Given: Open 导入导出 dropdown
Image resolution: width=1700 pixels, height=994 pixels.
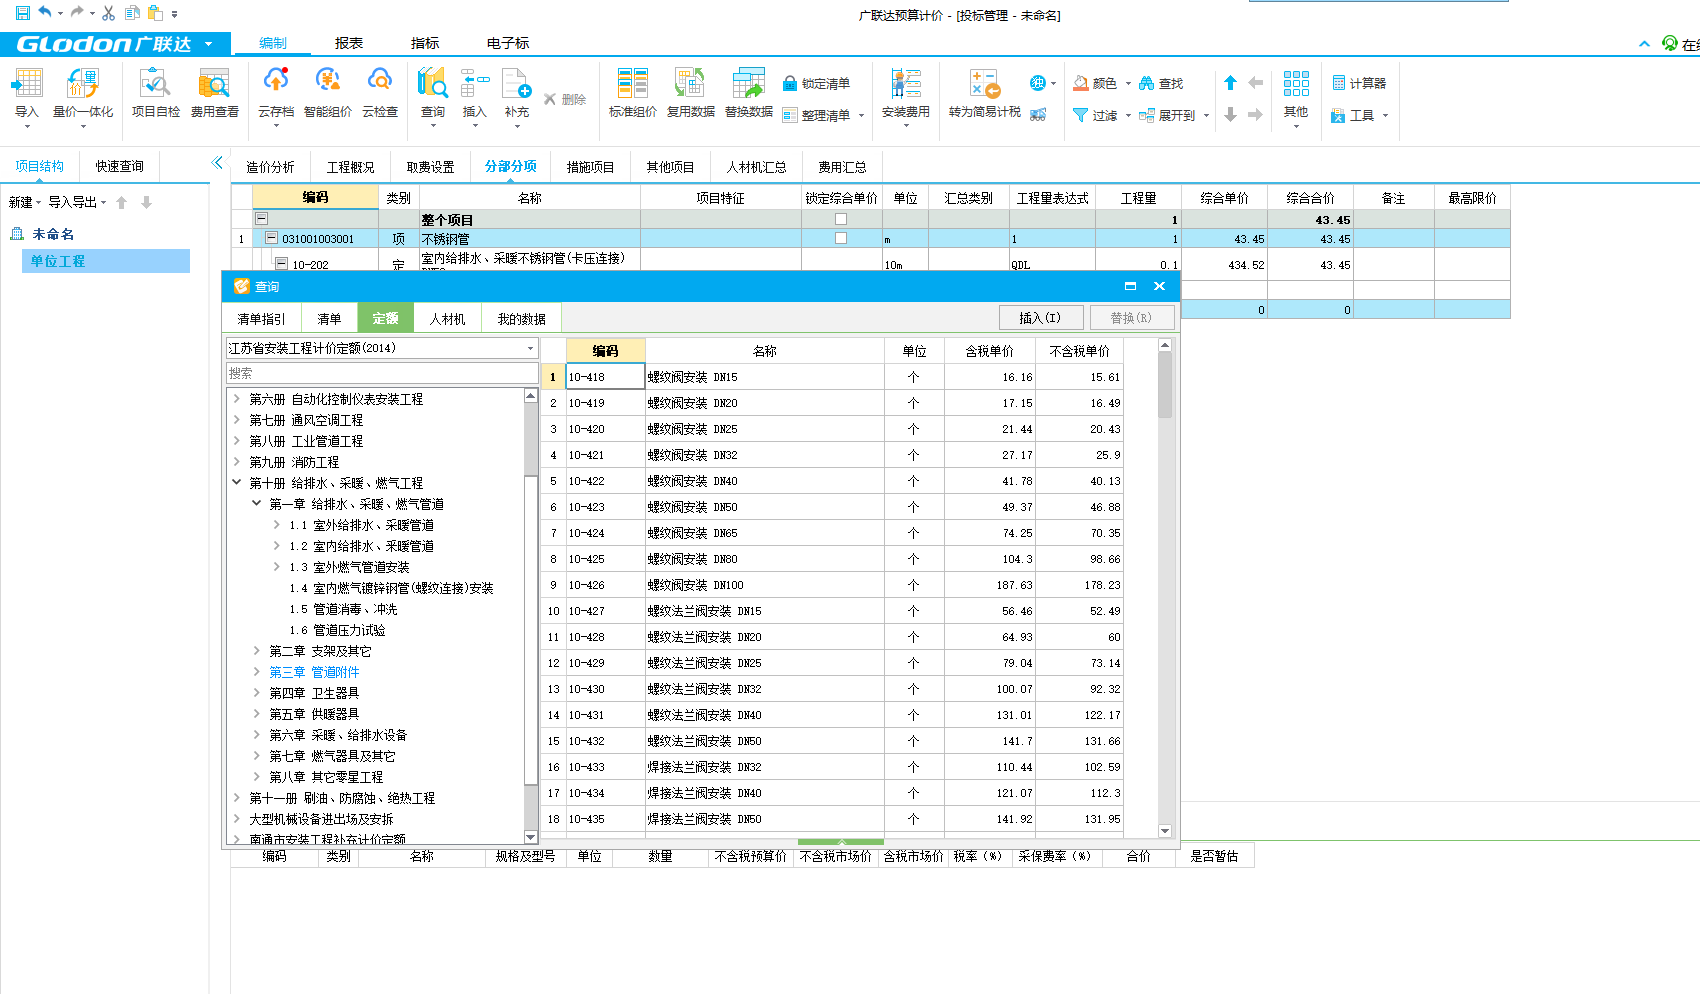Looking at the screenshot, I should [x=77, y=202].
